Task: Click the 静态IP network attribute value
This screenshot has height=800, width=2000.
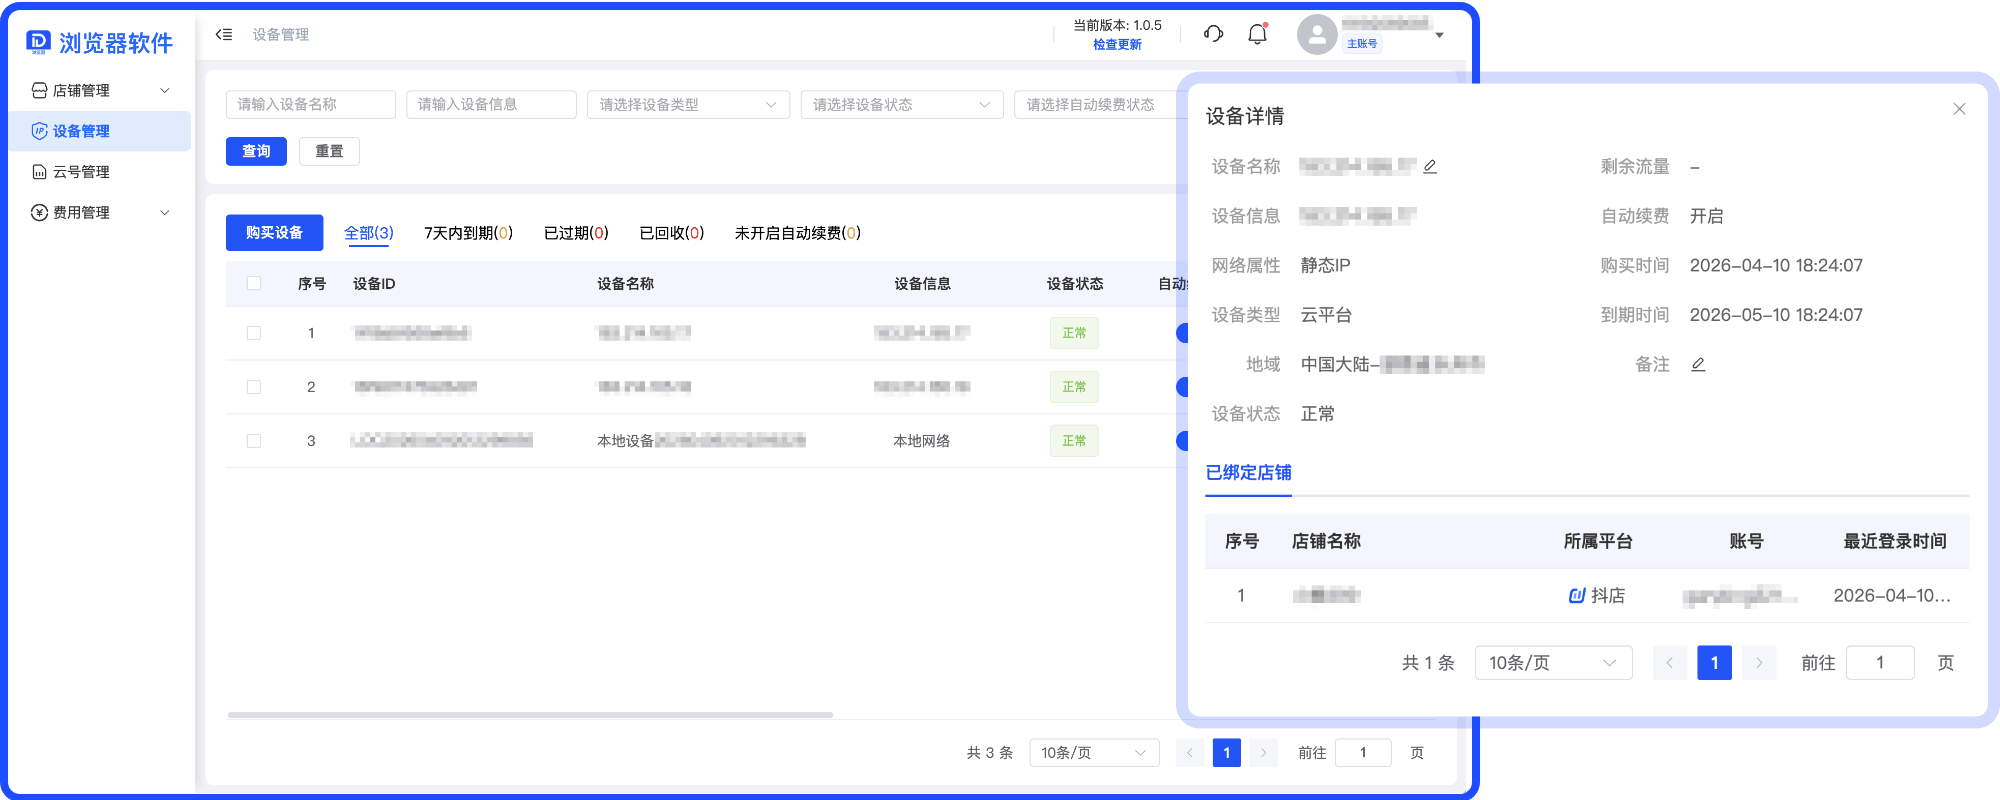Action: [1325, 265]
